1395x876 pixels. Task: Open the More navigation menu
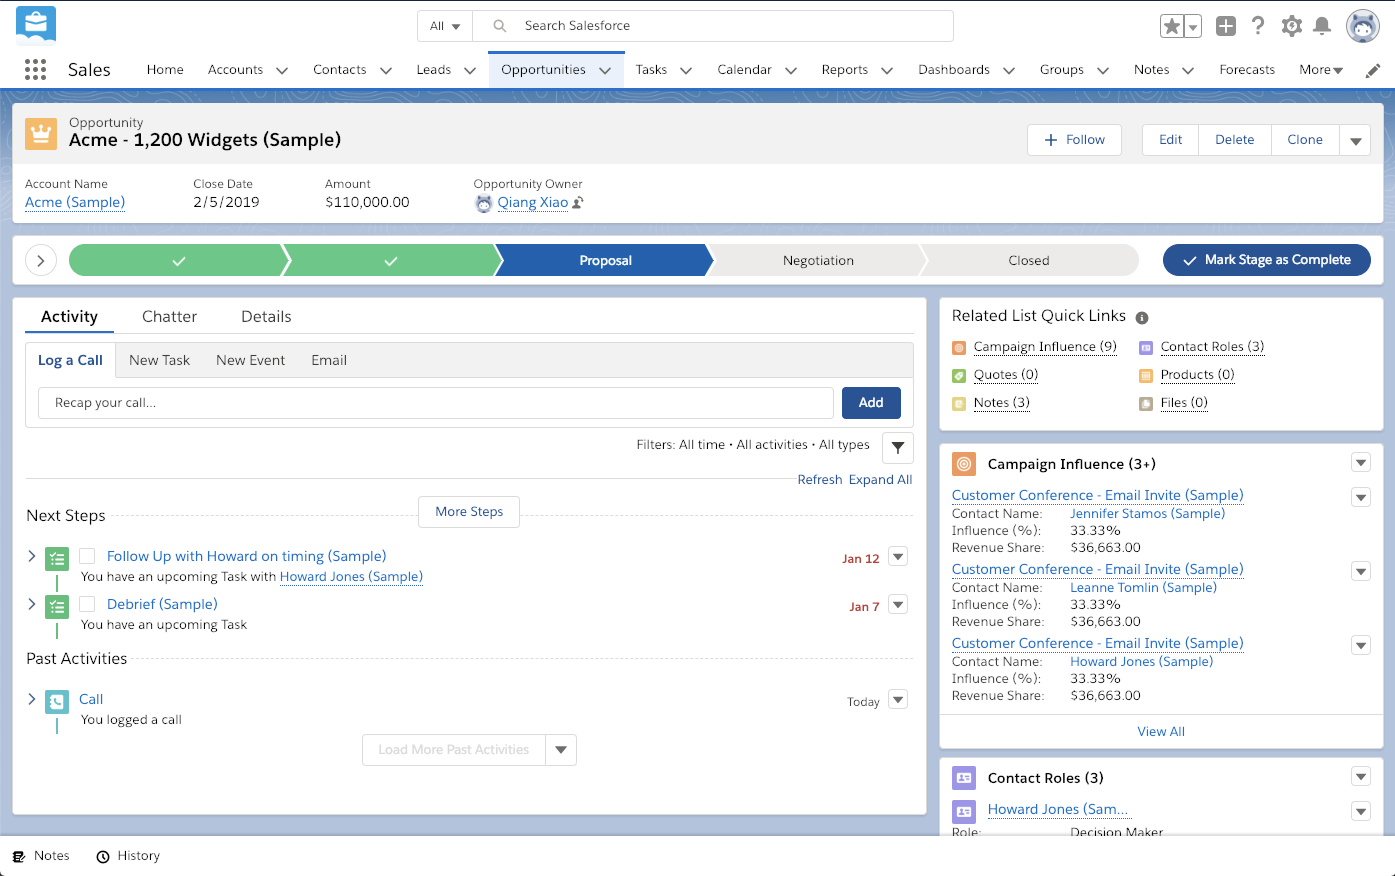point(1320,70)
